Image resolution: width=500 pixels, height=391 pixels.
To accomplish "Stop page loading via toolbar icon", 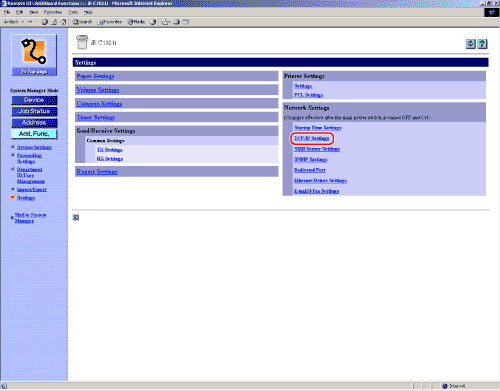I will [45, 22].
